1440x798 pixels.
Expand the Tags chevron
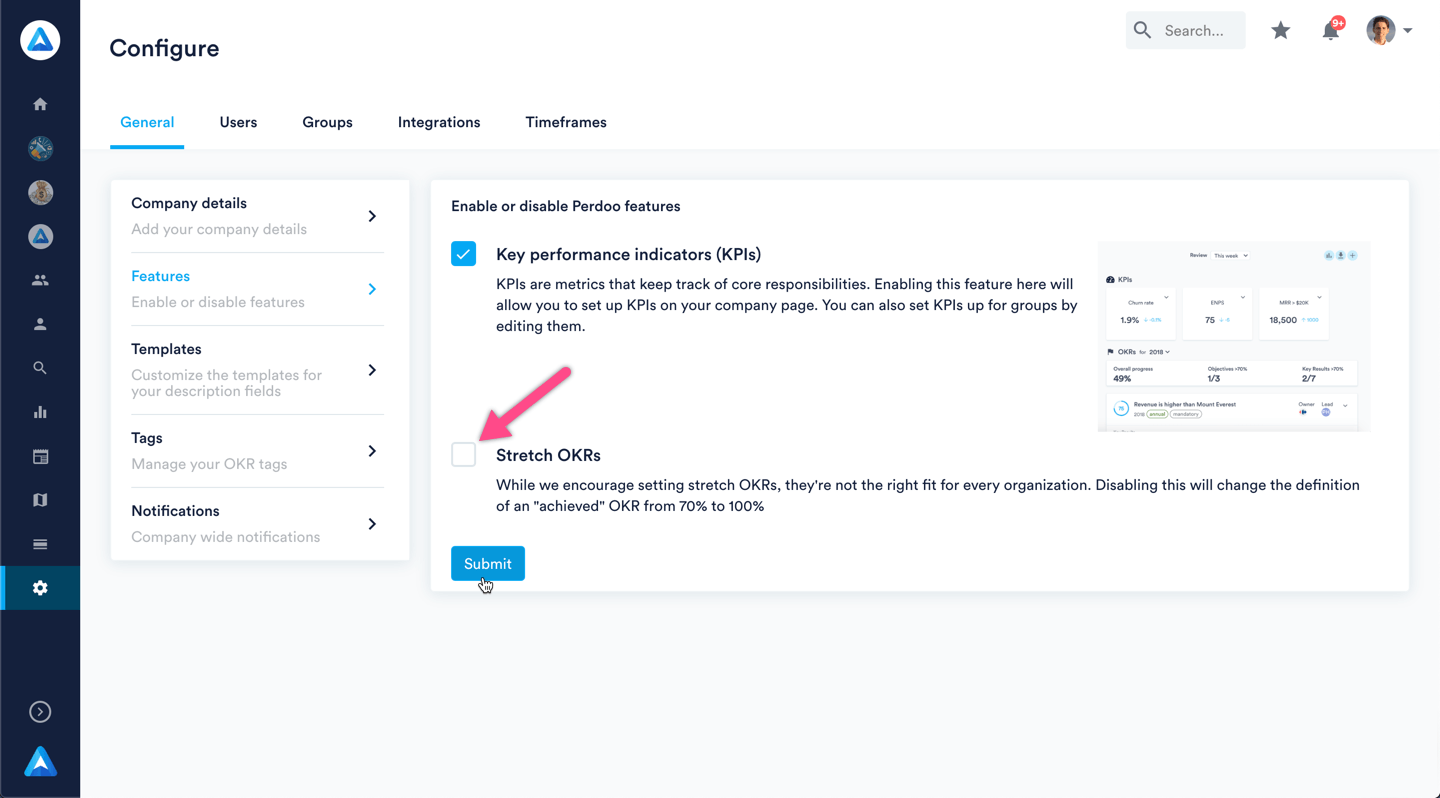[372, 451]
